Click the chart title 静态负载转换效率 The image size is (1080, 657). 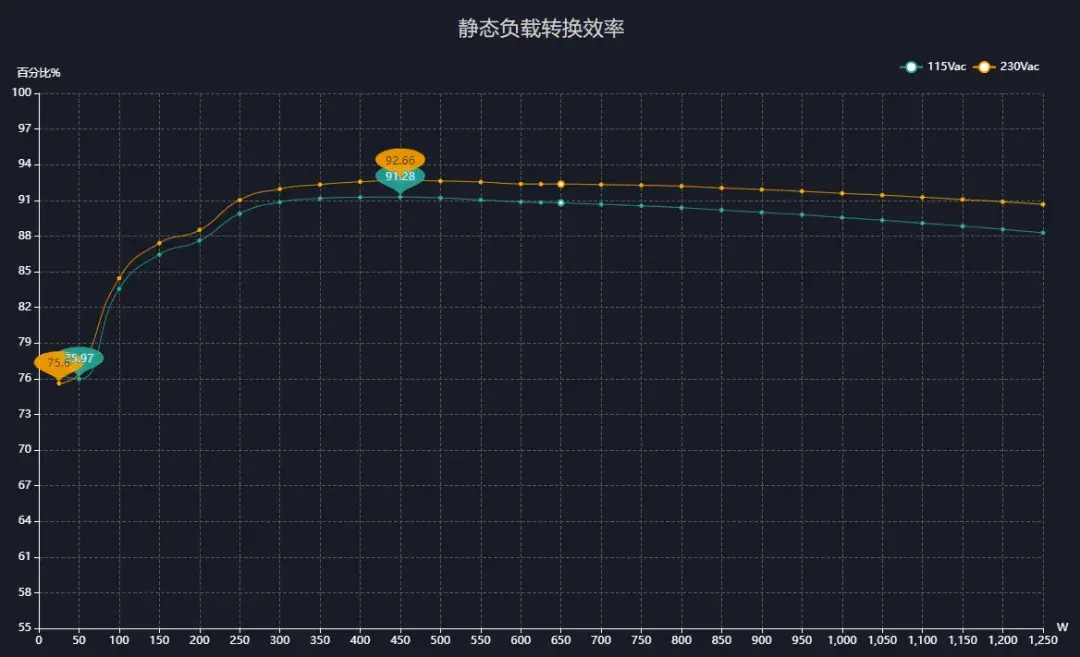click(540, 30)
